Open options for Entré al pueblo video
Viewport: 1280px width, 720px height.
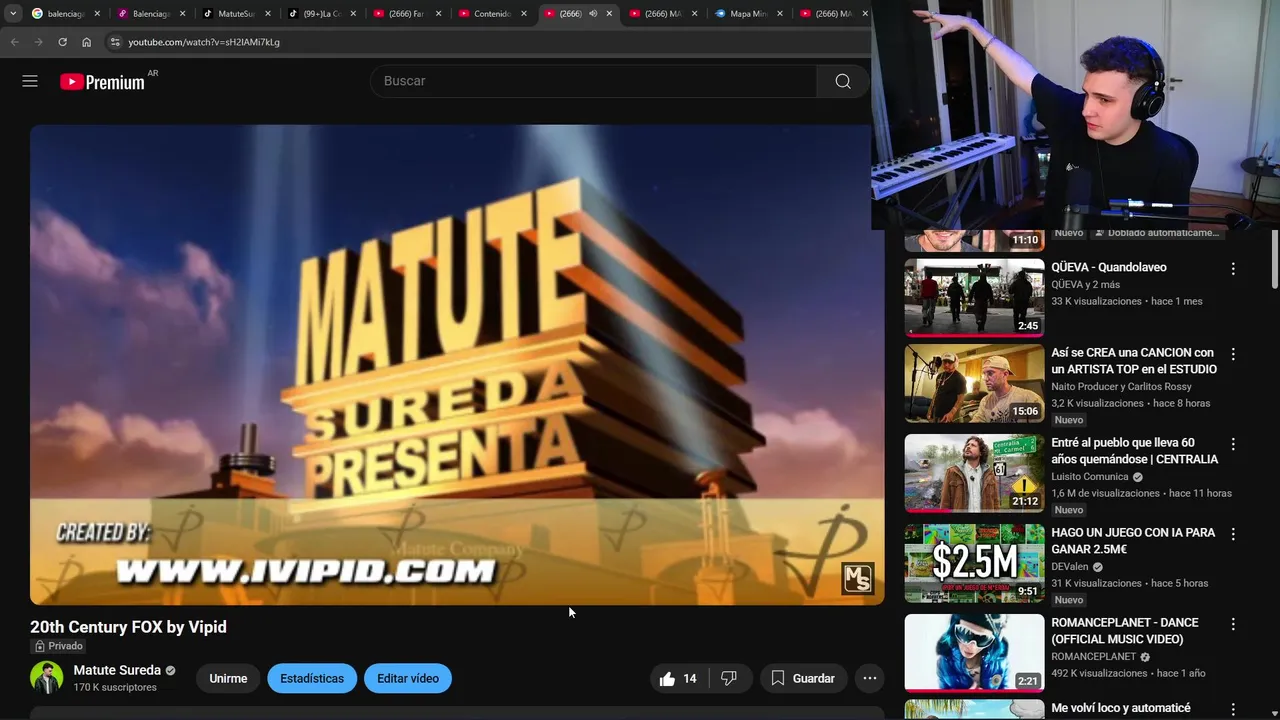(x=1233, y=444)
